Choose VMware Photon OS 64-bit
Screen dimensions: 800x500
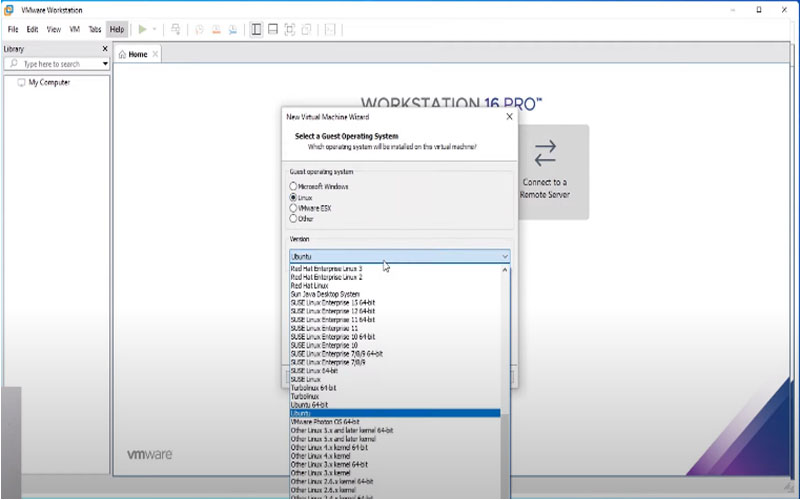(x=395, y=422)
